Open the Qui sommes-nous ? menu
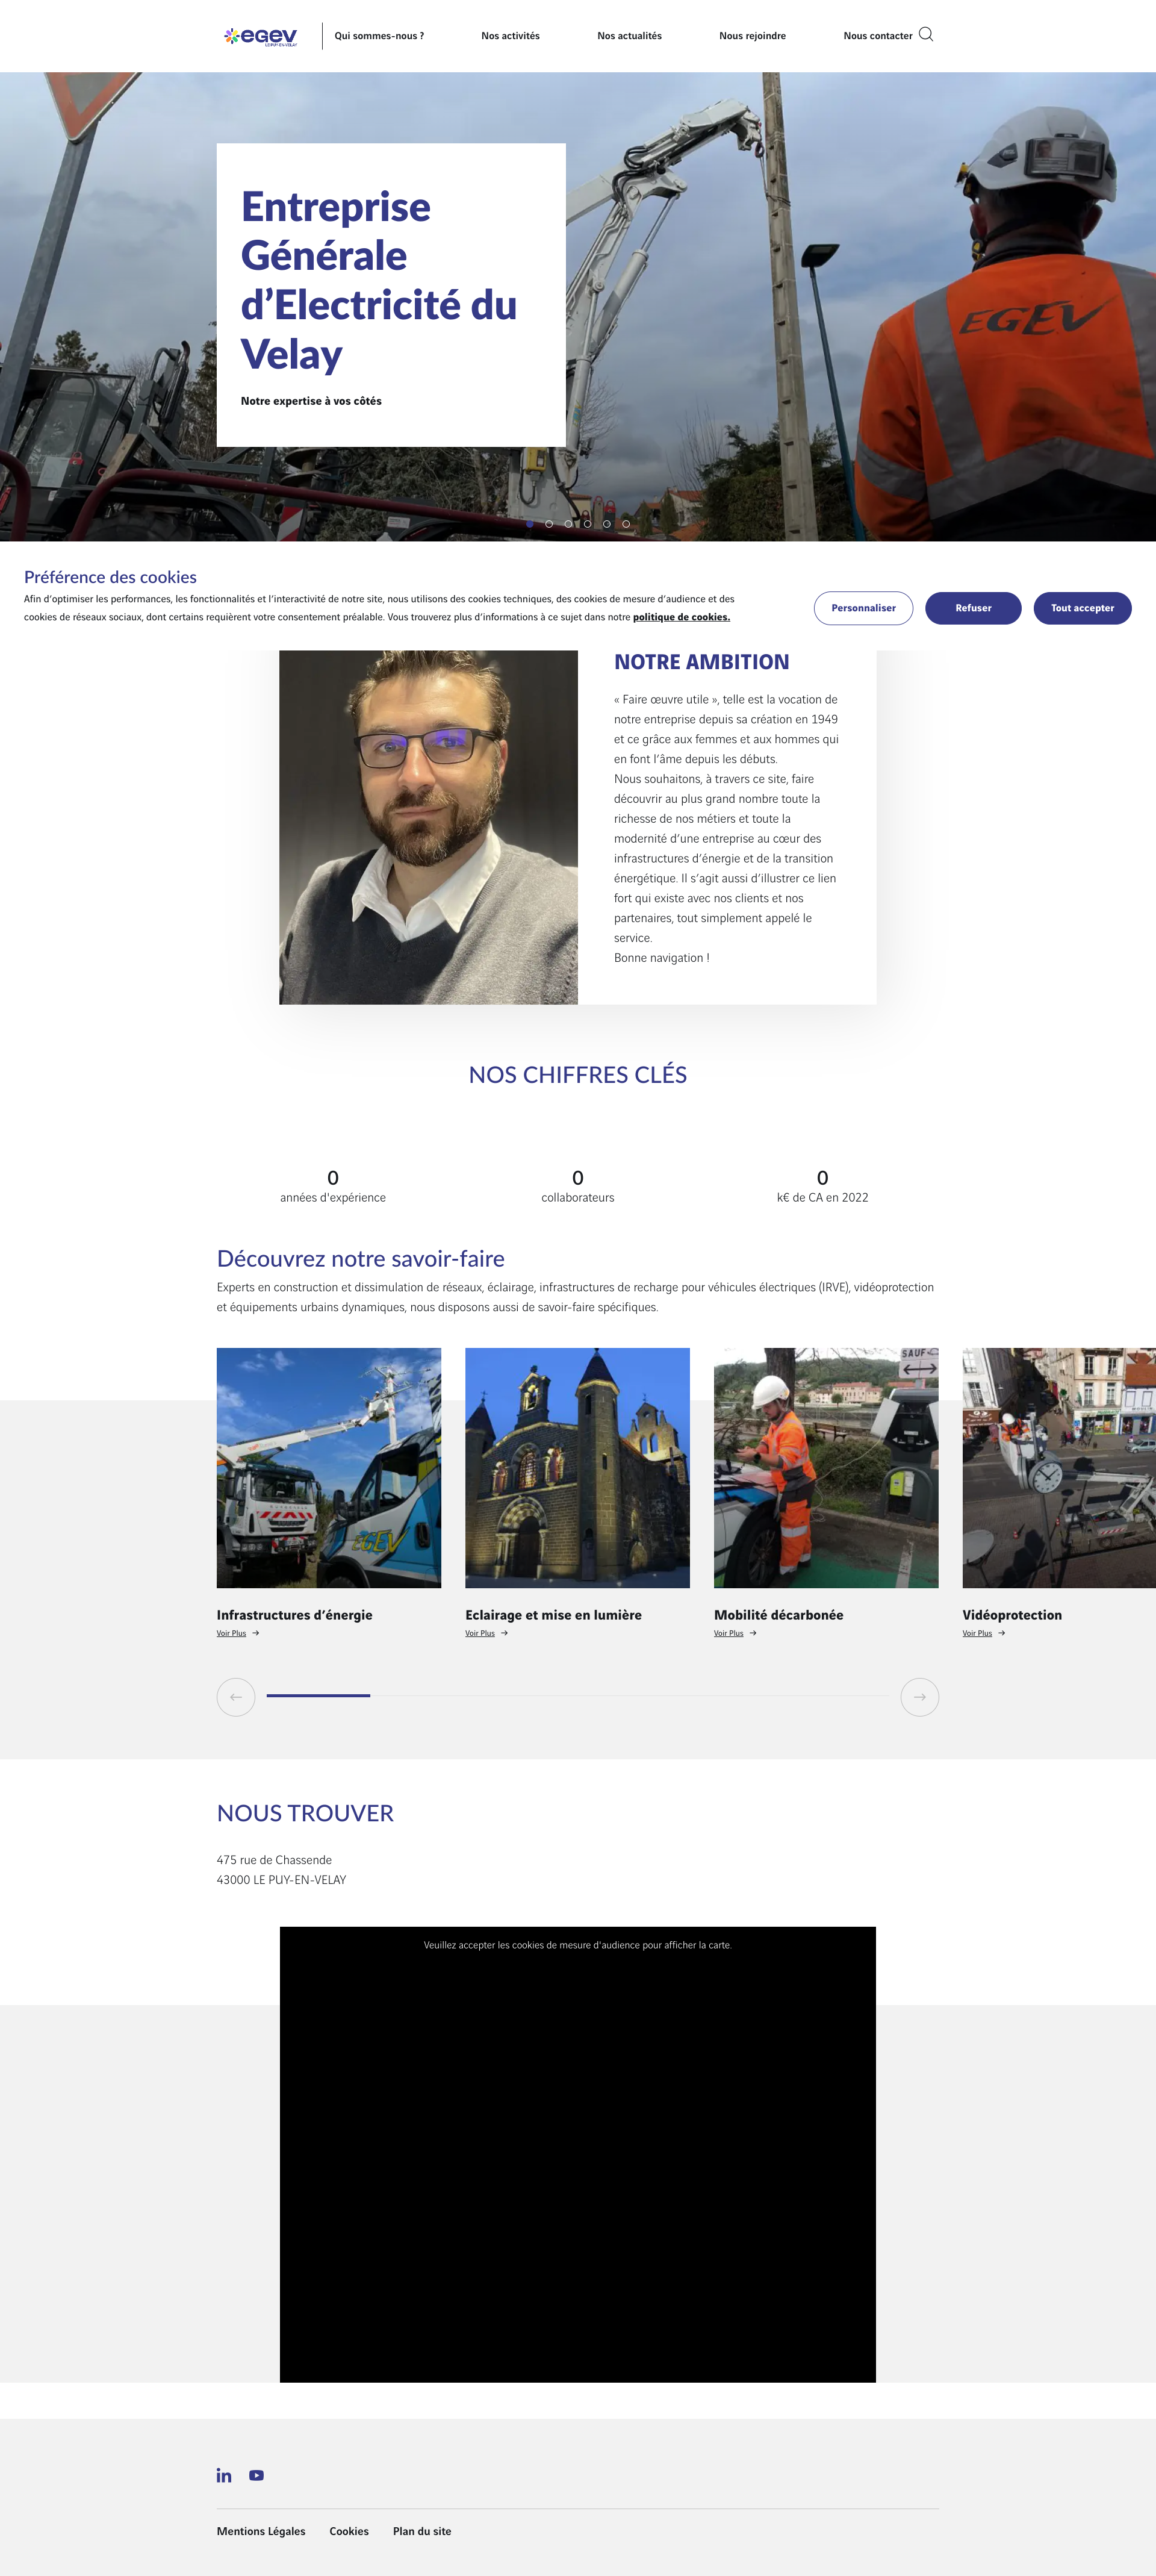 379,36
